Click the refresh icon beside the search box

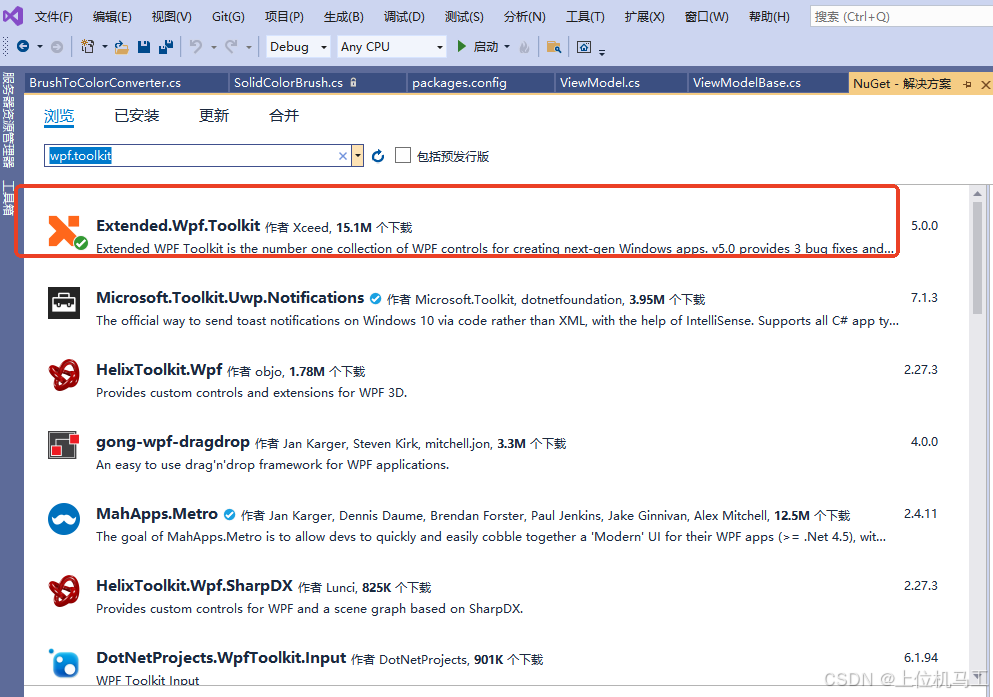pos(378,156)
